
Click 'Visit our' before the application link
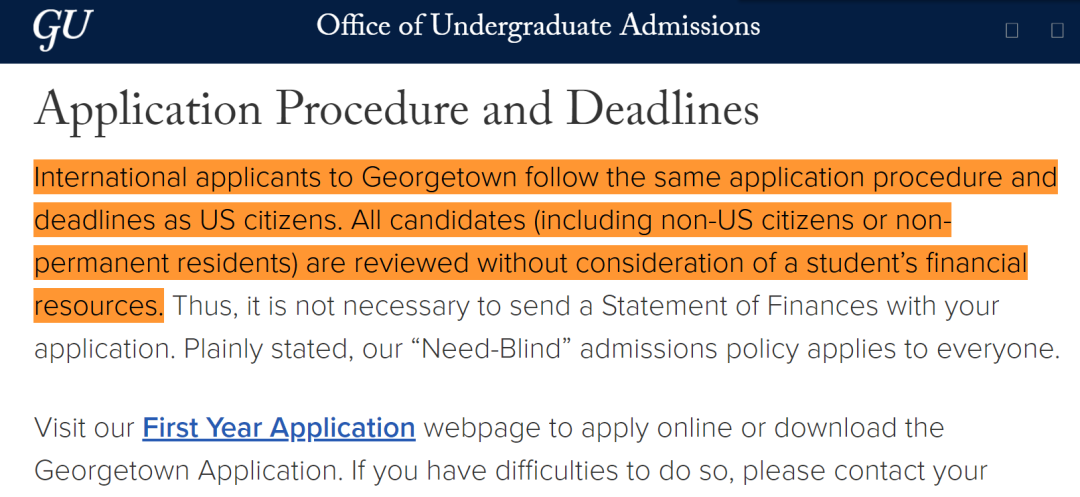(84, 427)
